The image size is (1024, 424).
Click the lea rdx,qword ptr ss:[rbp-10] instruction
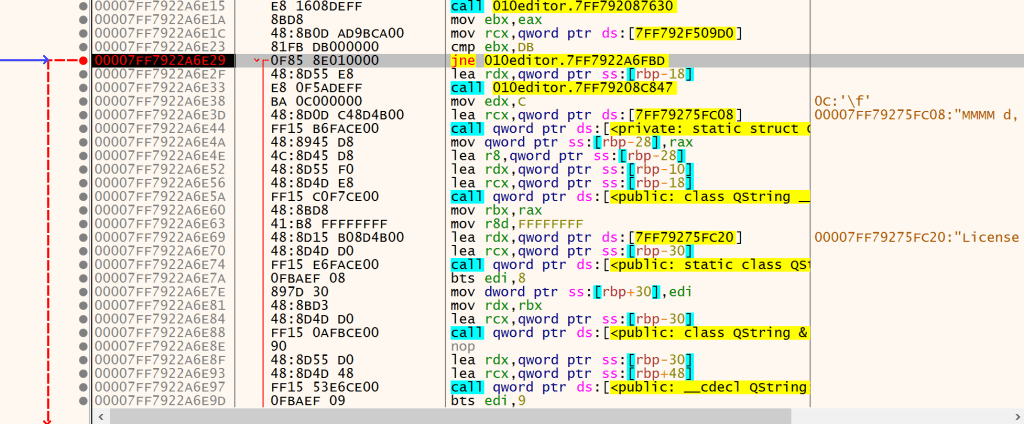pyautogui.click(x=571, y=169)
